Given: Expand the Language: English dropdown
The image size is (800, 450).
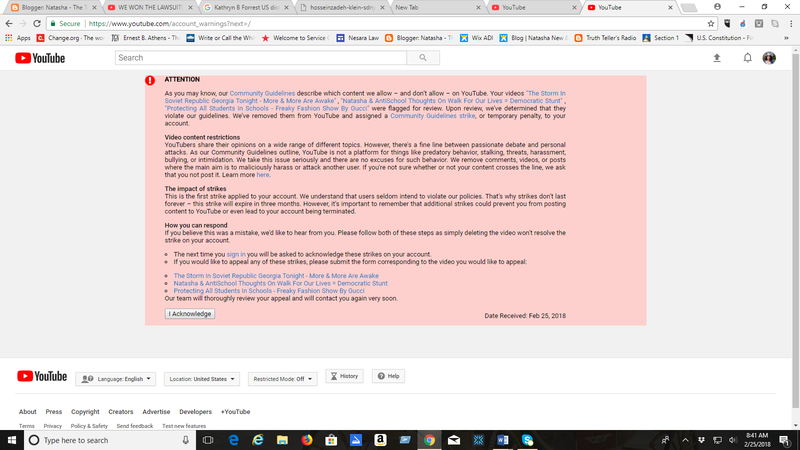Looking at the screenshot, I should (x=116, y=379).
